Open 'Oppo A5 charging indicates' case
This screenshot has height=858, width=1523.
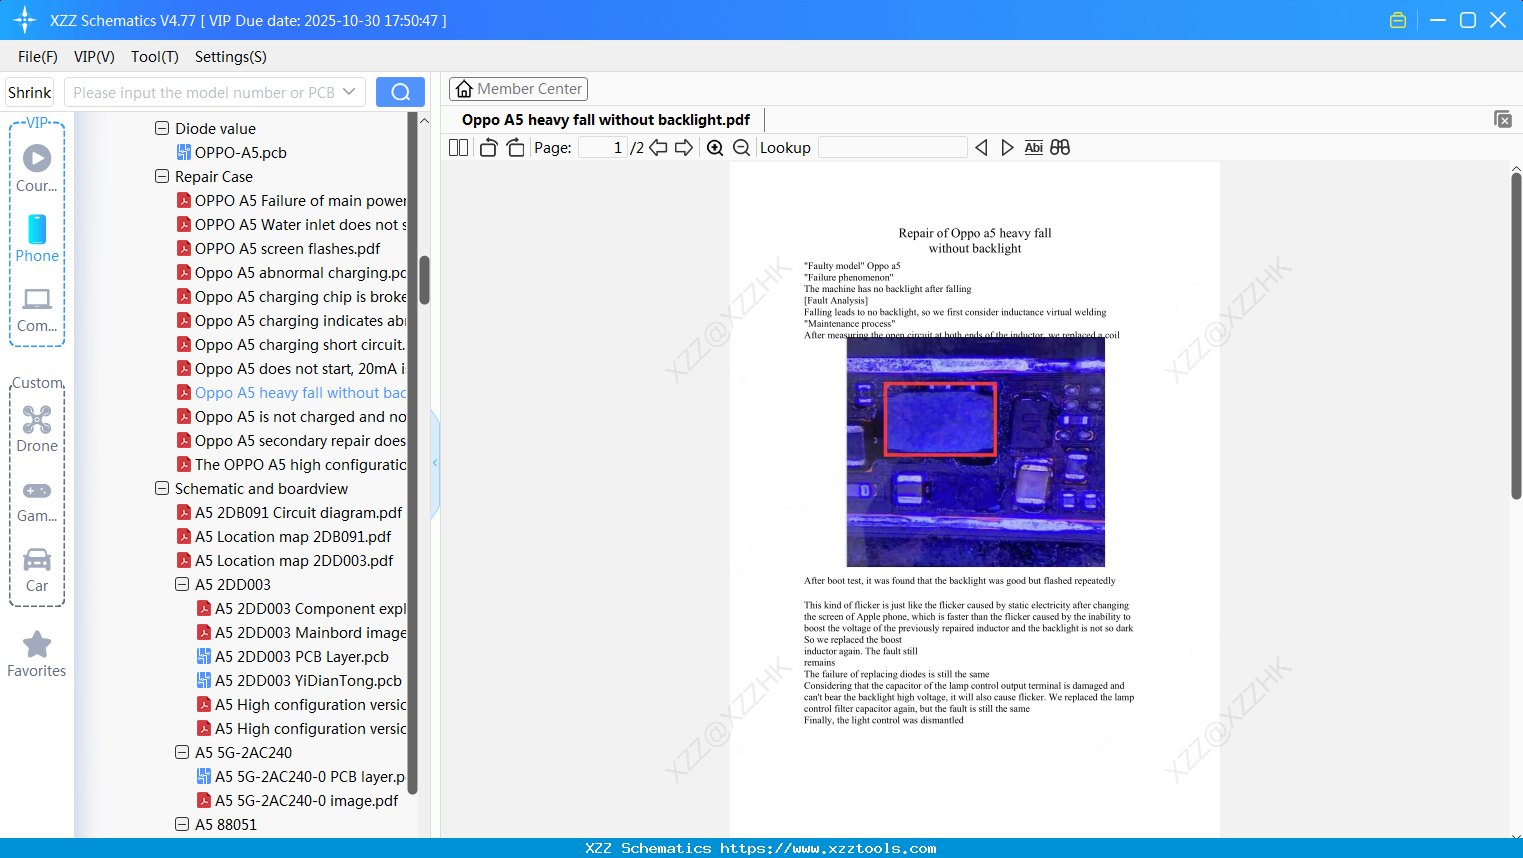[x=292, y=320]
